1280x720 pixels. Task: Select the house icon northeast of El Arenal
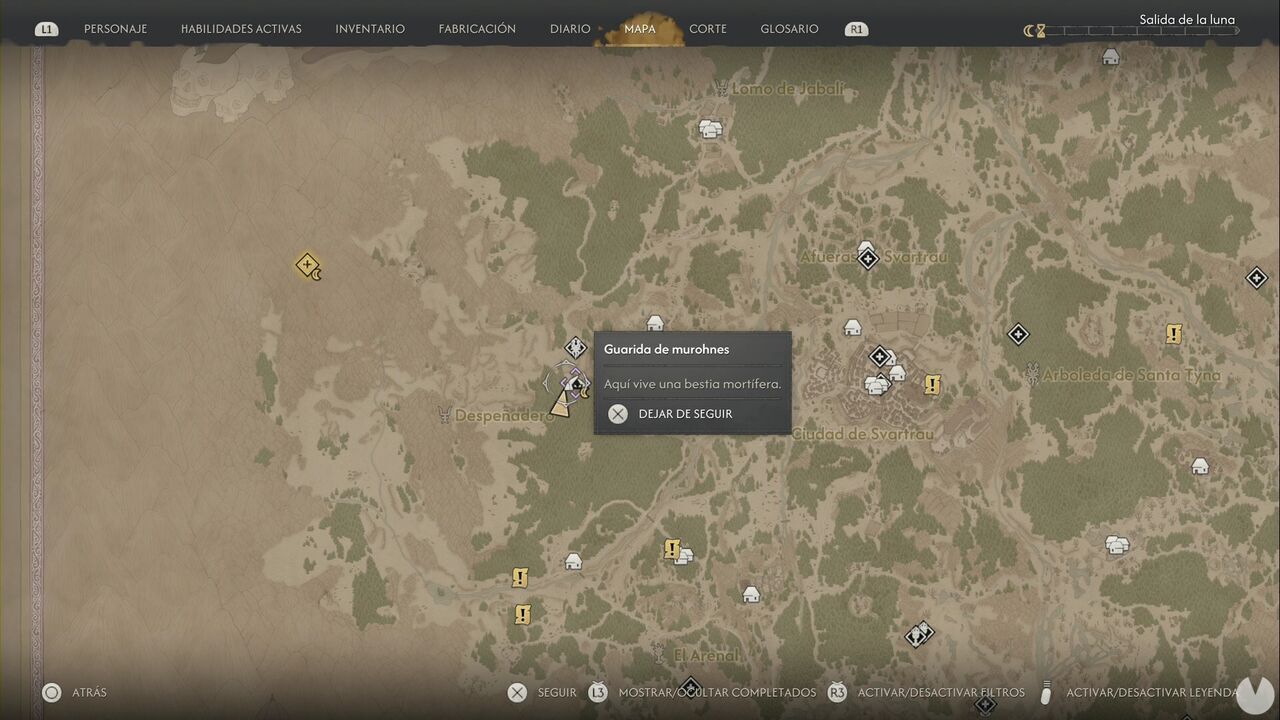click(x=751, y=595)
